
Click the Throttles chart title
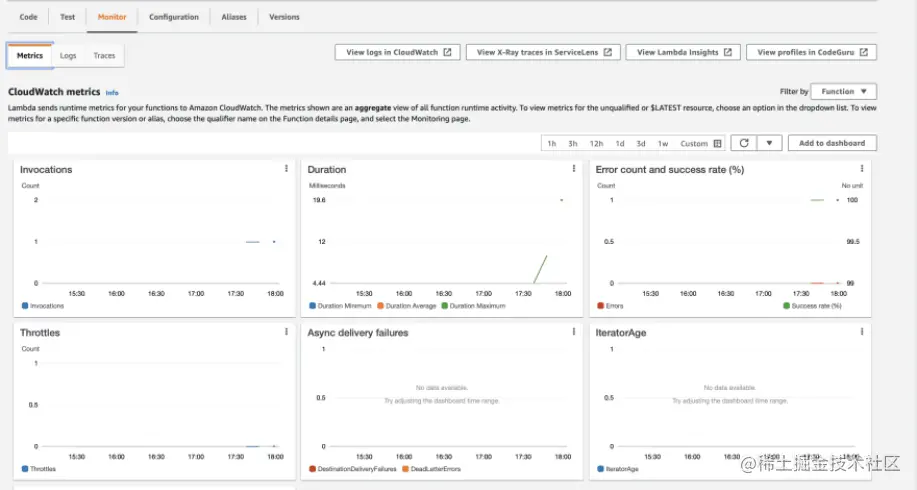tap(40, 333)
